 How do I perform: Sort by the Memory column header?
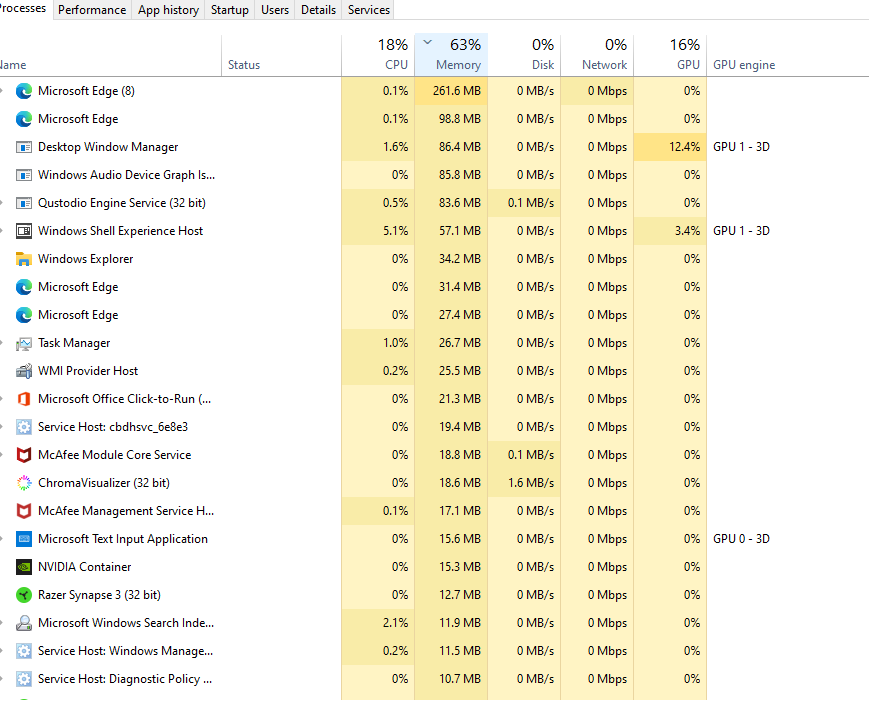[x=451, y=54]
